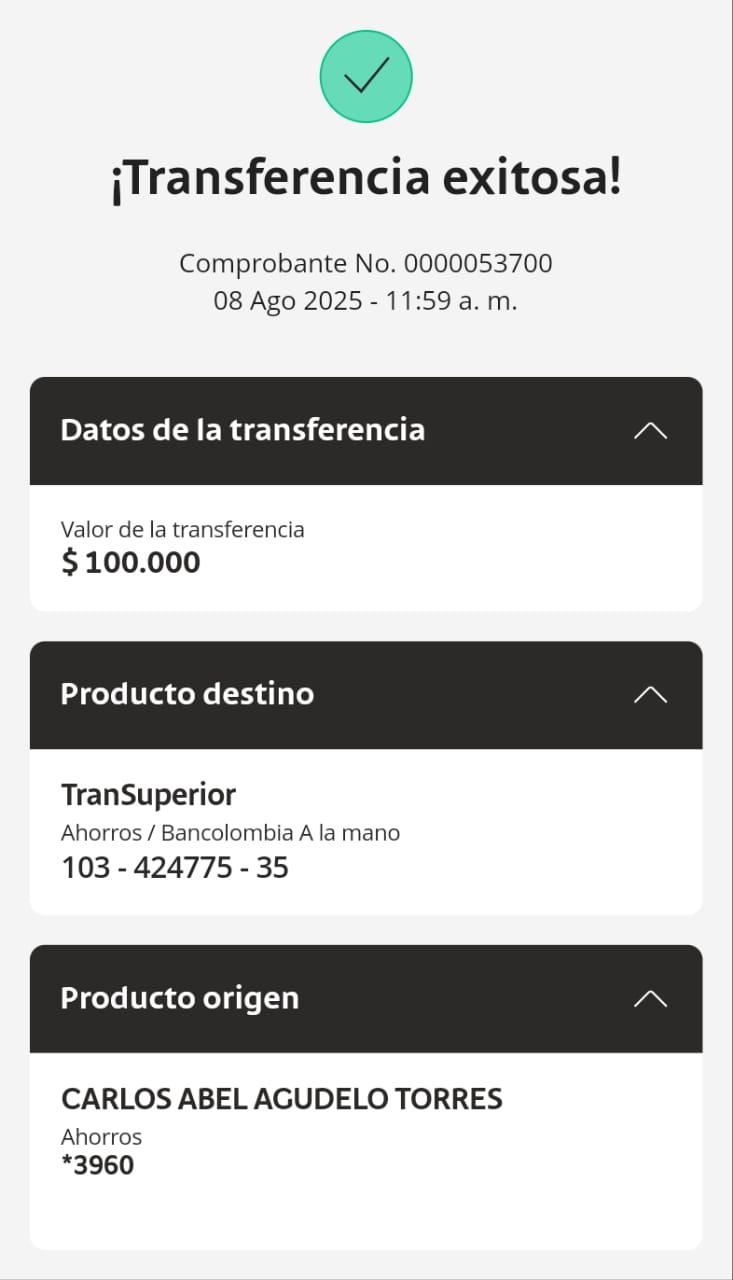Collapse the Datos de la transferencia chevron

(650, 431)
